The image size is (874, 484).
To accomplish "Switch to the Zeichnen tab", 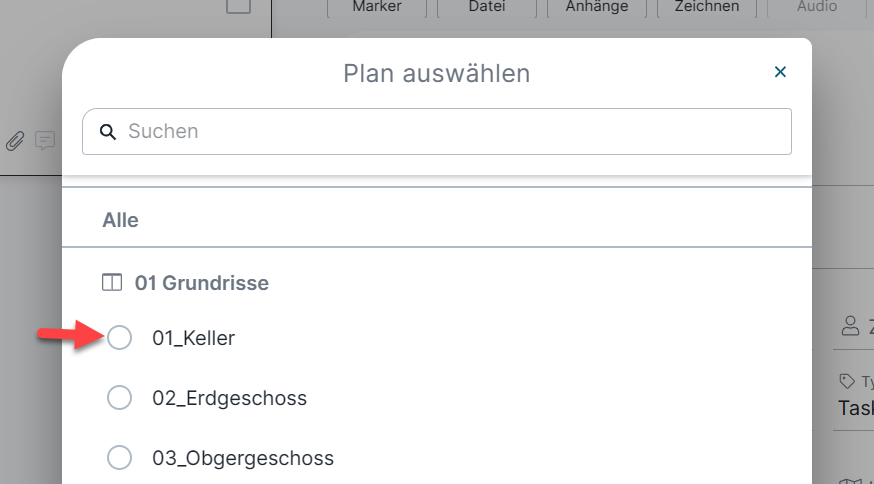I will click(x=707, y=7).
